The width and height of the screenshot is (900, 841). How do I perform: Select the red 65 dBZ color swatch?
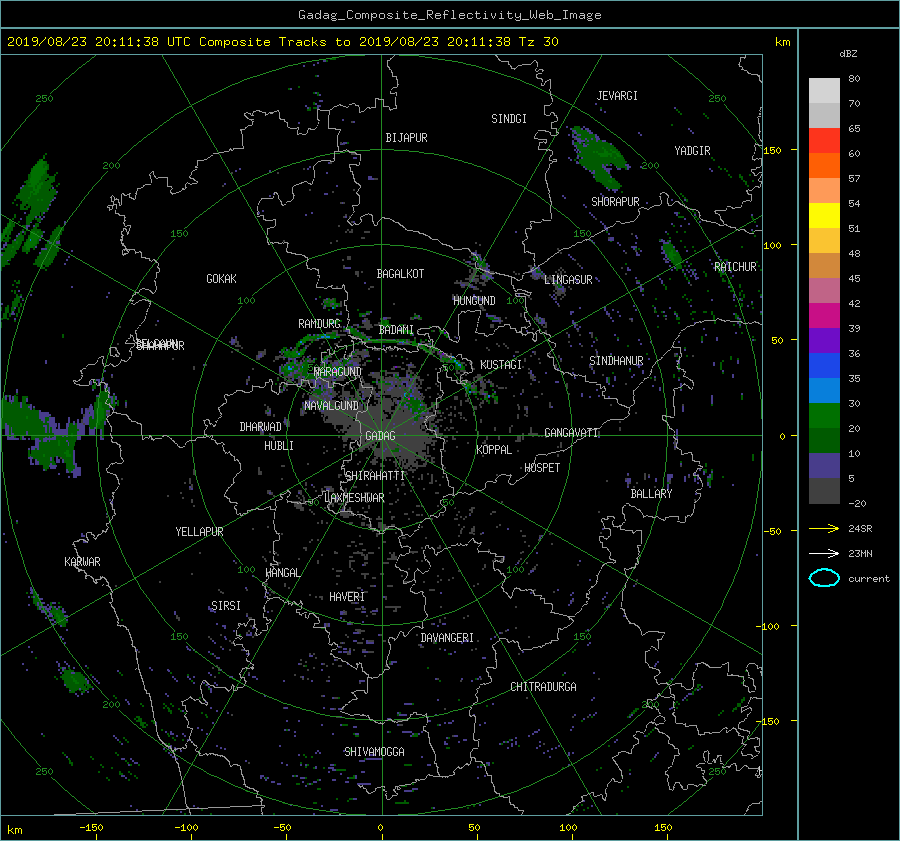pos(824,140)
